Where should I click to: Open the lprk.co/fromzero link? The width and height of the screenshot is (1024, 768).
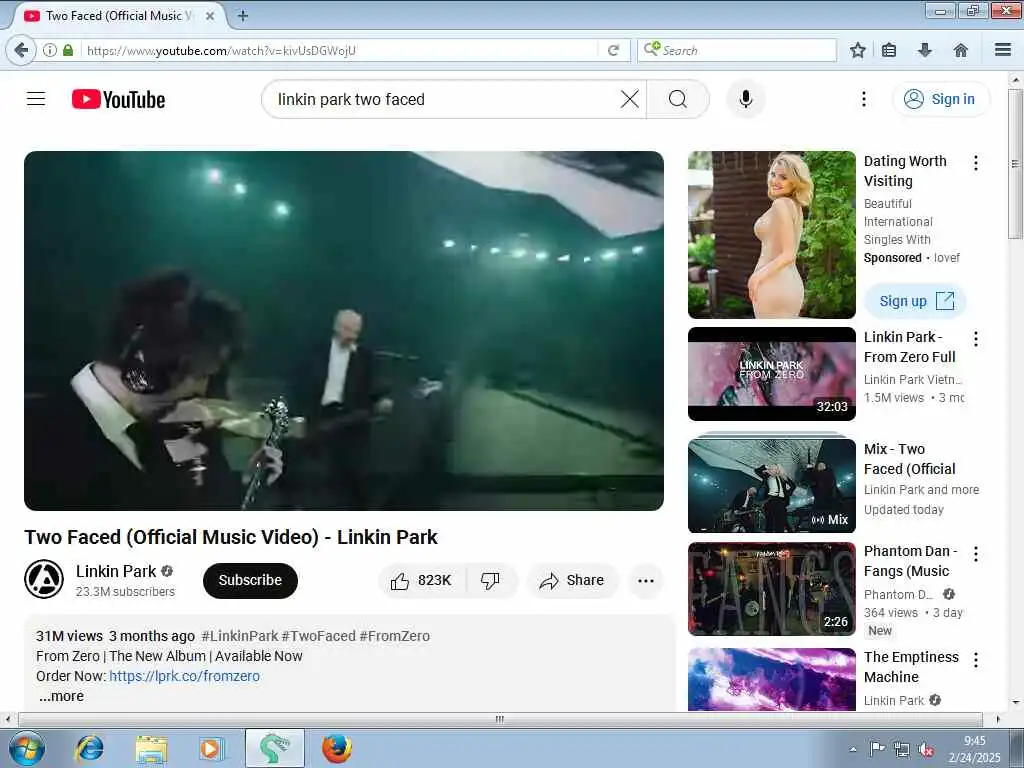(184, 676)
